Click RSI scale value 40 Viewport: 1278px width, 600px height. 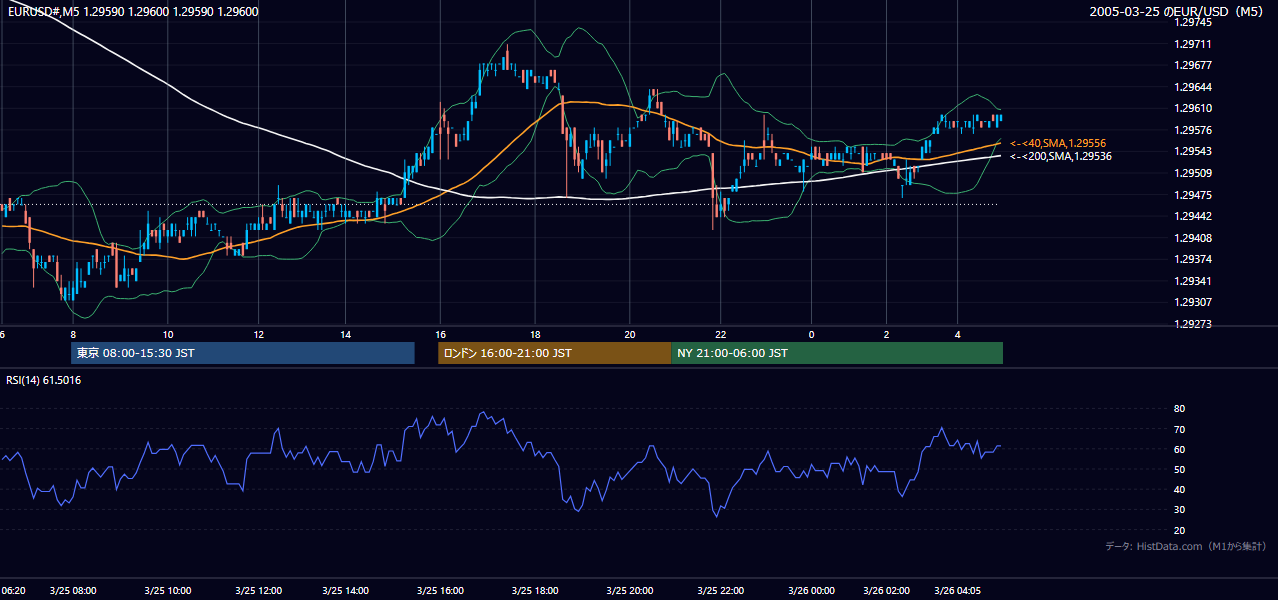[1179, 489]
